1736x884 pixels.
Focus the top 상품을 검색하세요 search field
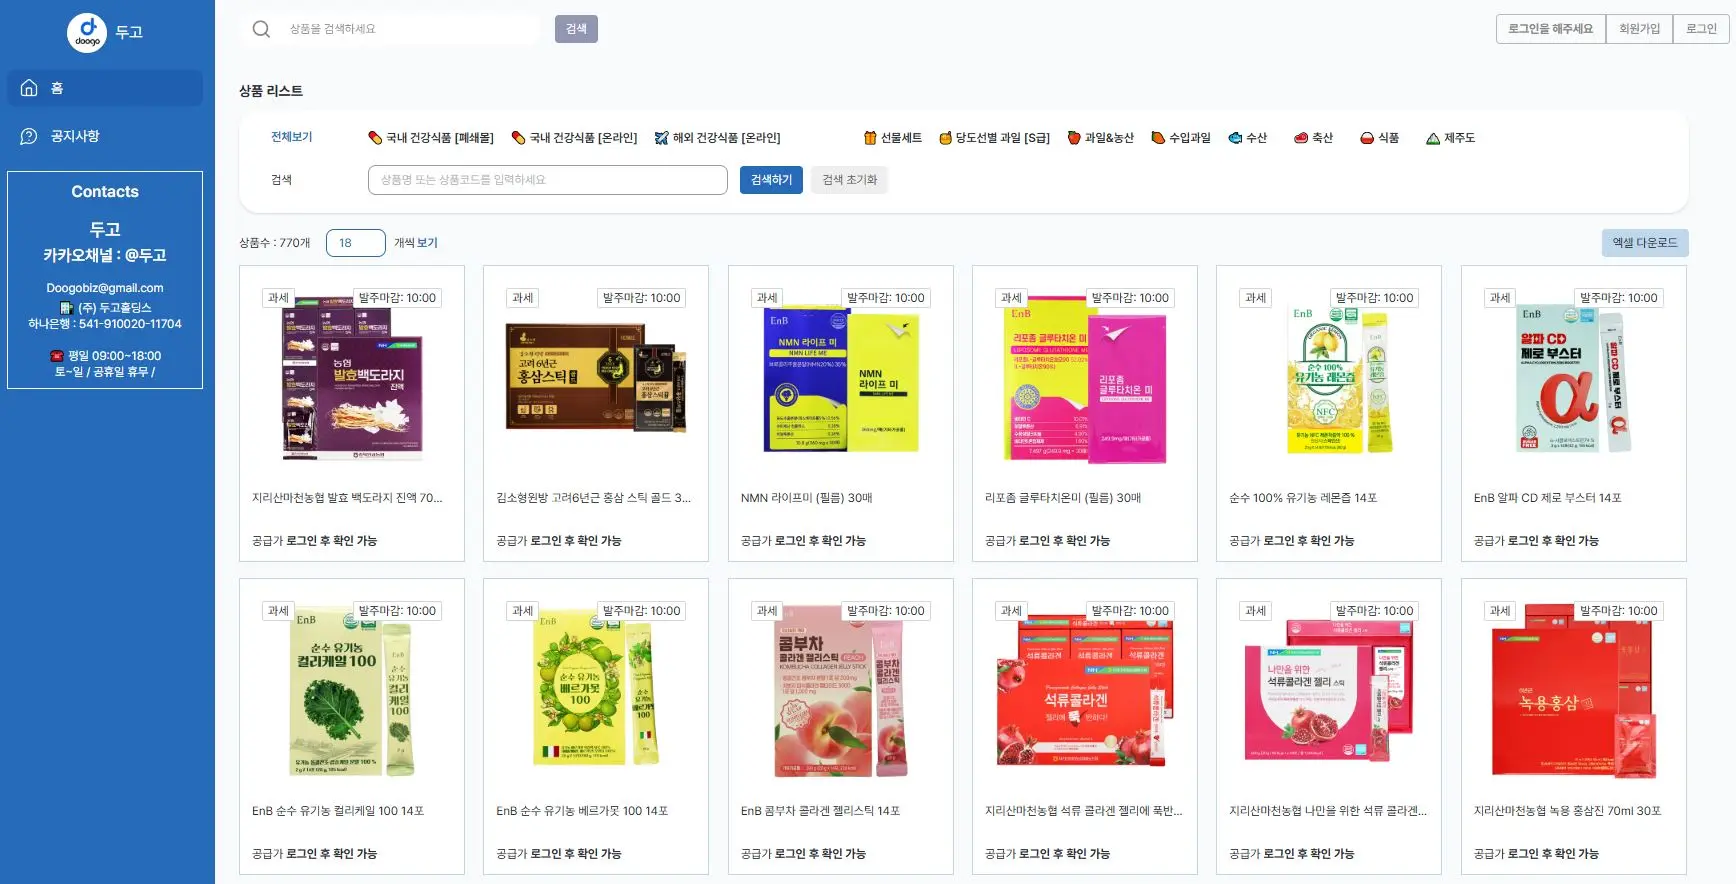pos(410,29)
